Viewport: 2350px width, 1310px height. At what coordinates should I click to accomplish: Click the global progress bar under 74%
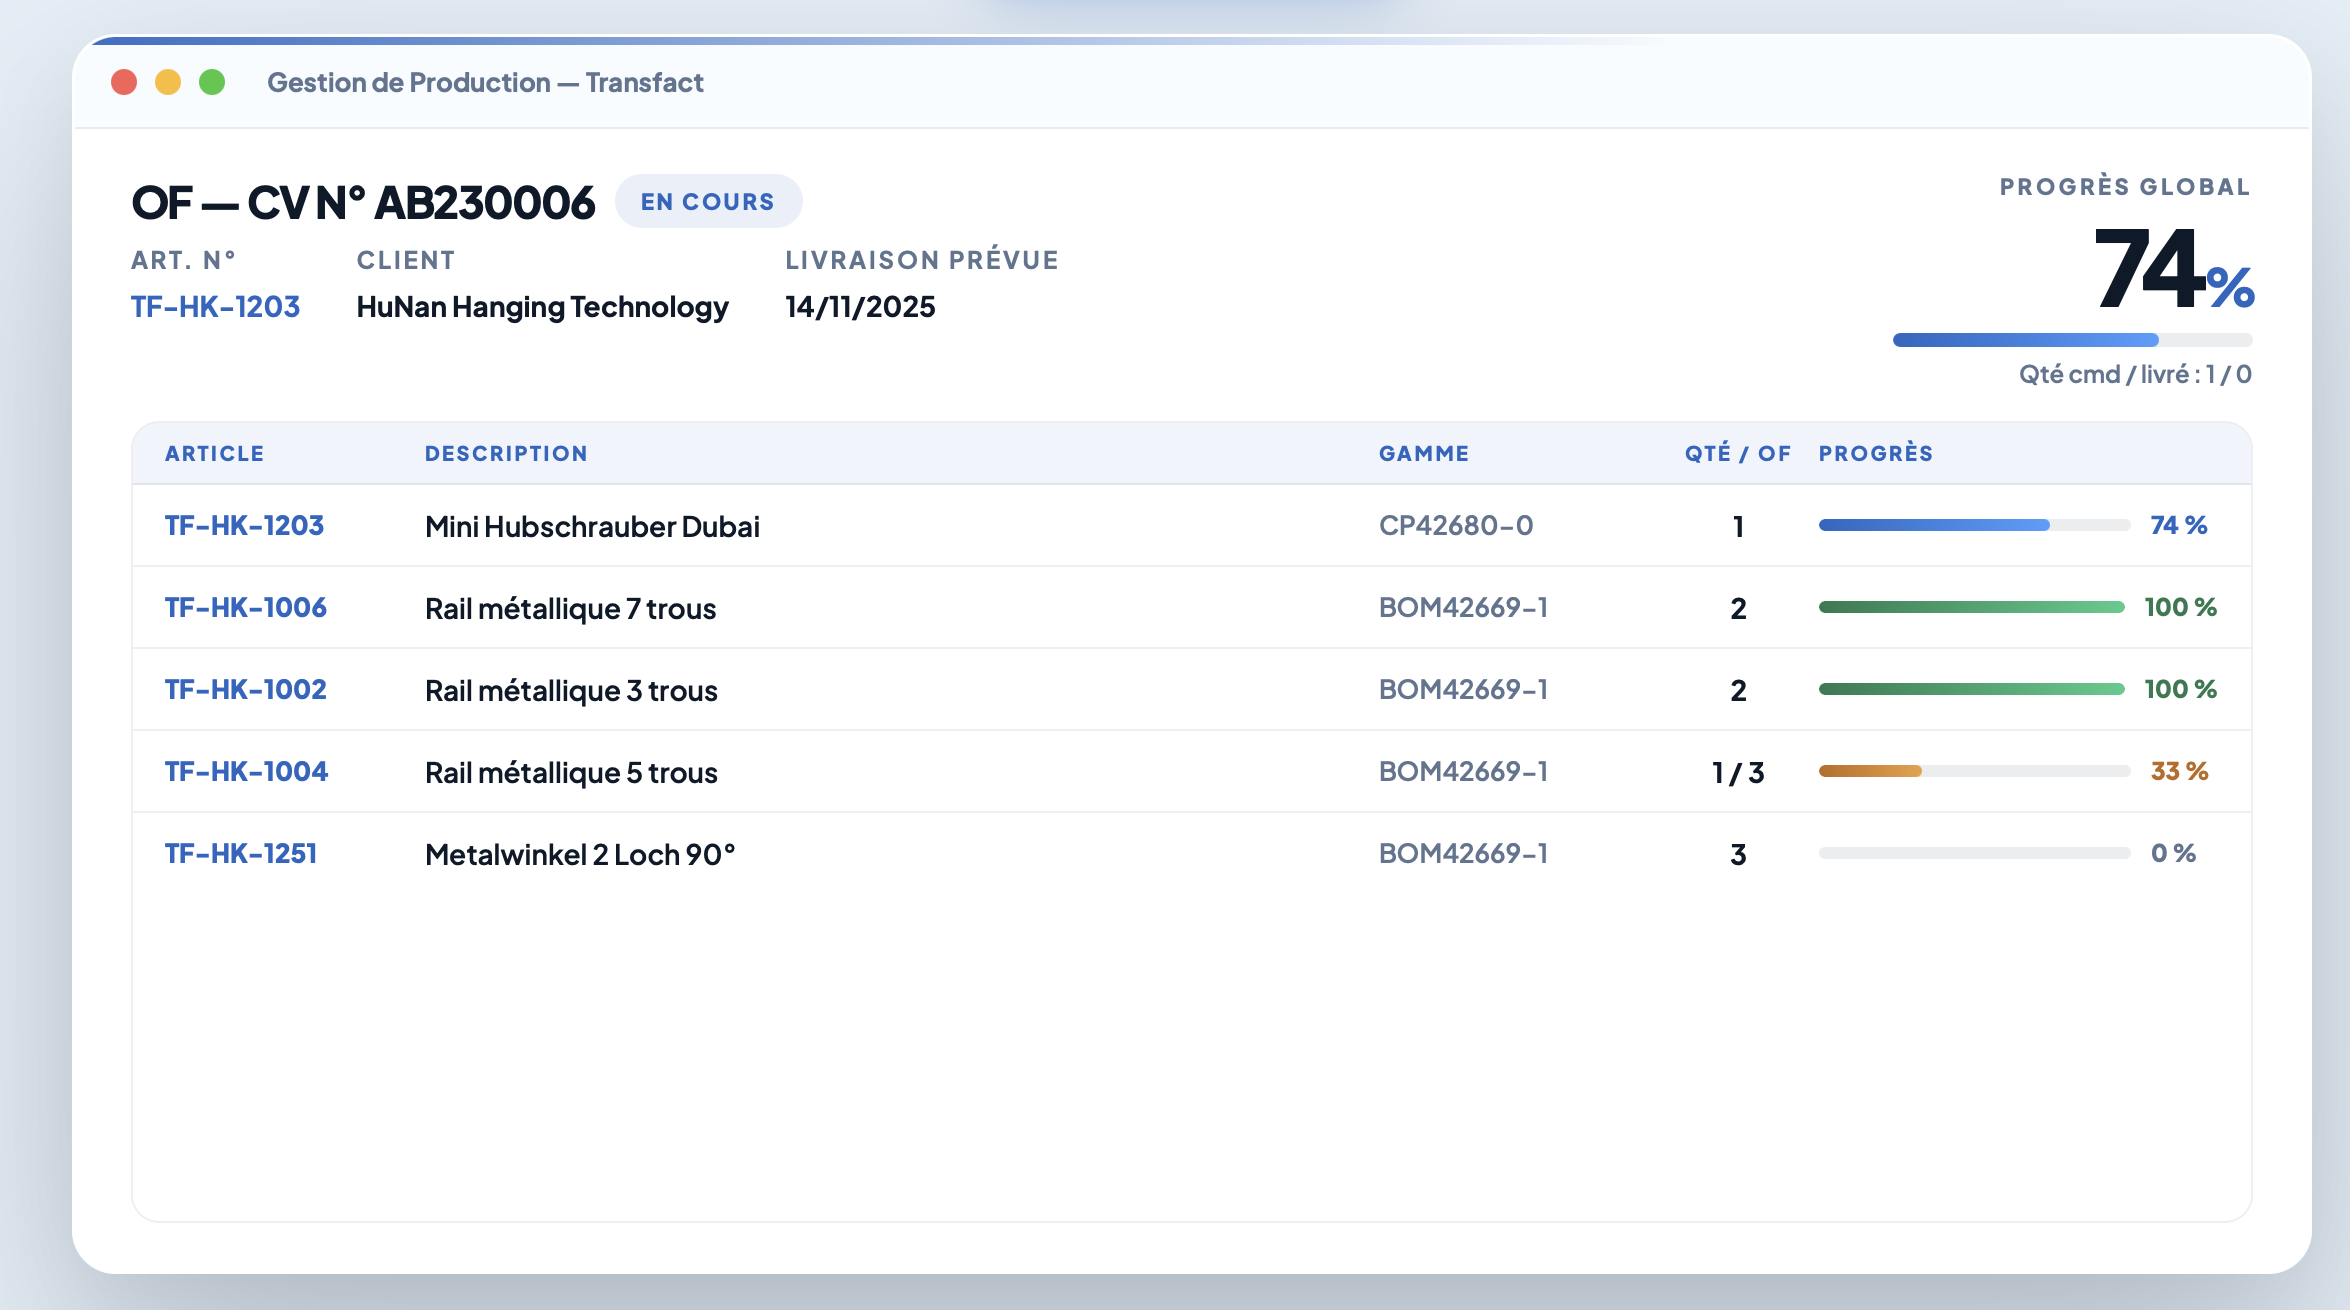tap(2072, 340)
